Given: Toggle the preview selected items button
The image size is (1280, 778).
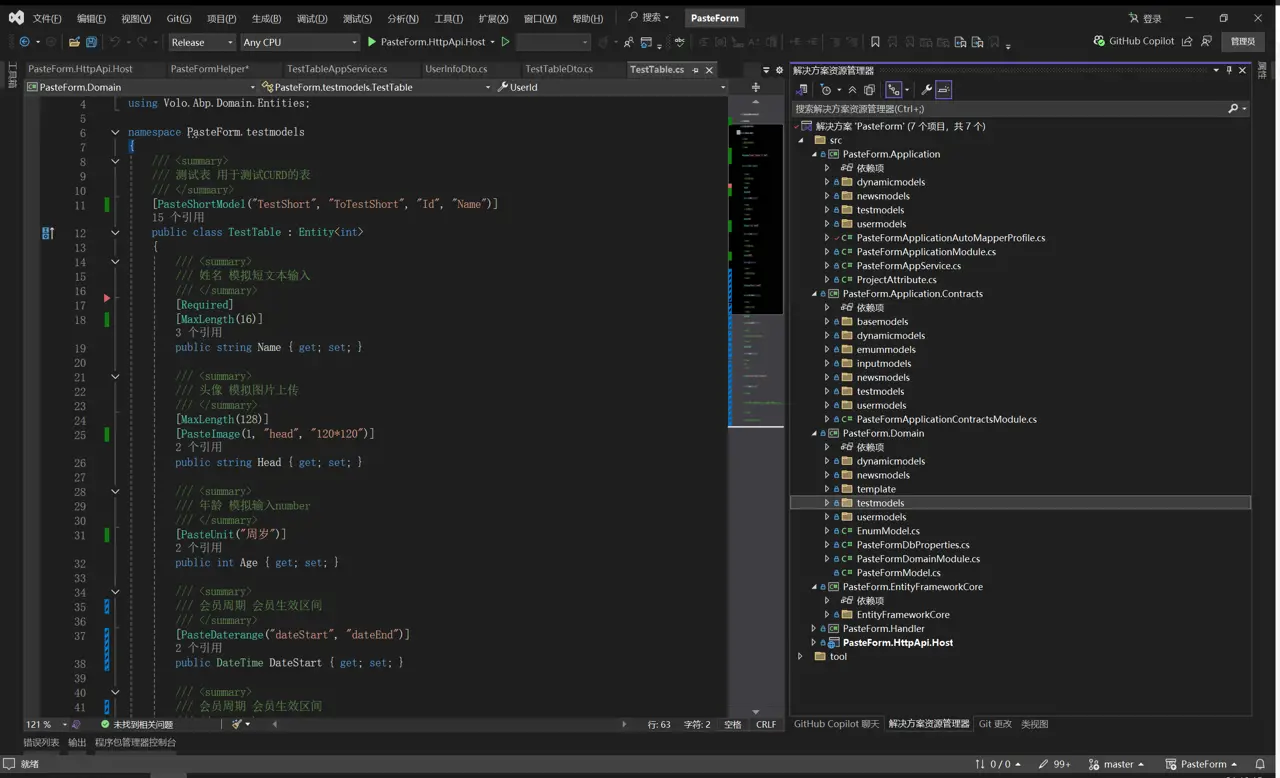Looking at the screenshot, I should pyautogui.click(x=943, y=90).
